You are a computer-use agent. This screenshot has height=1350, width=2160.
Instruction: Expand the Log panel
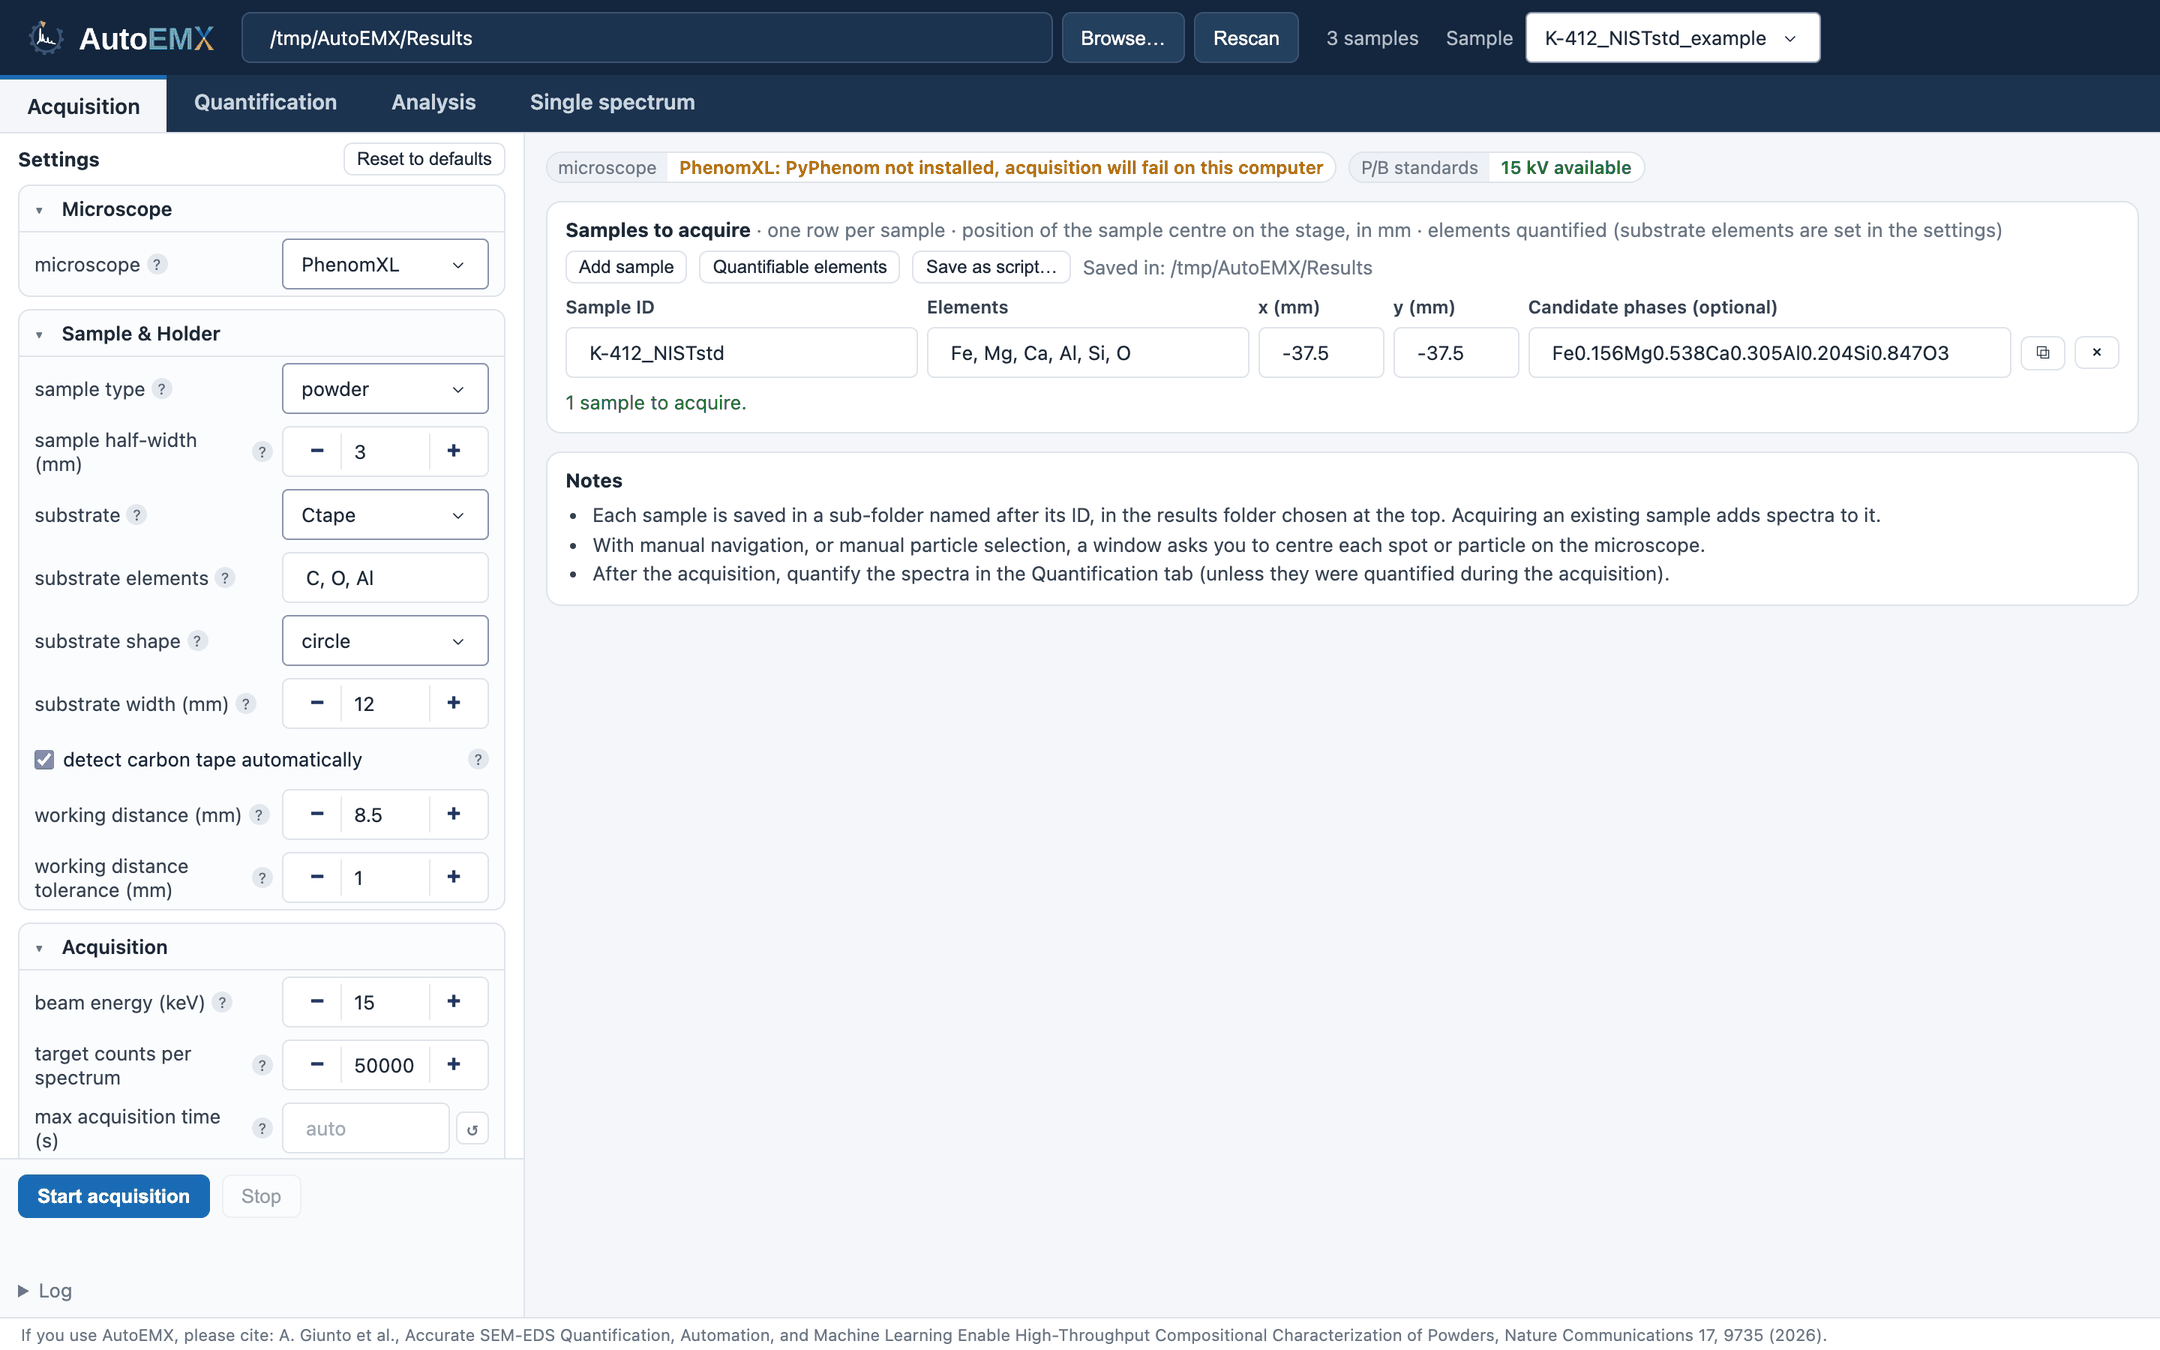pos(45,1291)
